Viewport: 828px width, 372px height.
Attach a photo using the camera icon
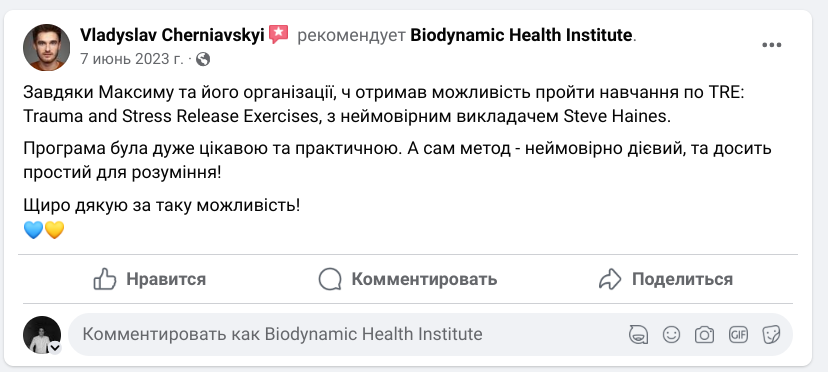pos(704,334)
